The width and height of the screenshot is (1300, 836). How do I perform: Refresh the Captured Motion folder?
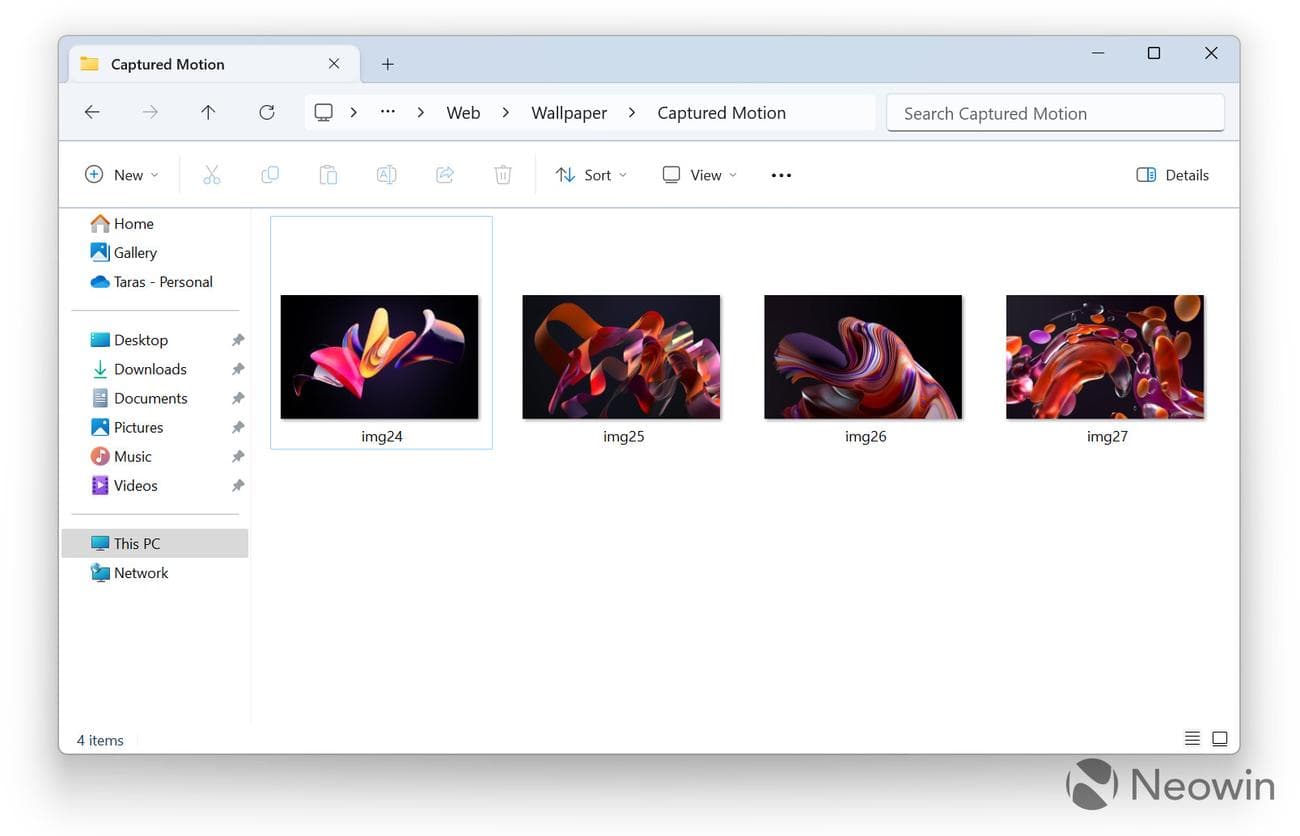click(x=266, y=112)
